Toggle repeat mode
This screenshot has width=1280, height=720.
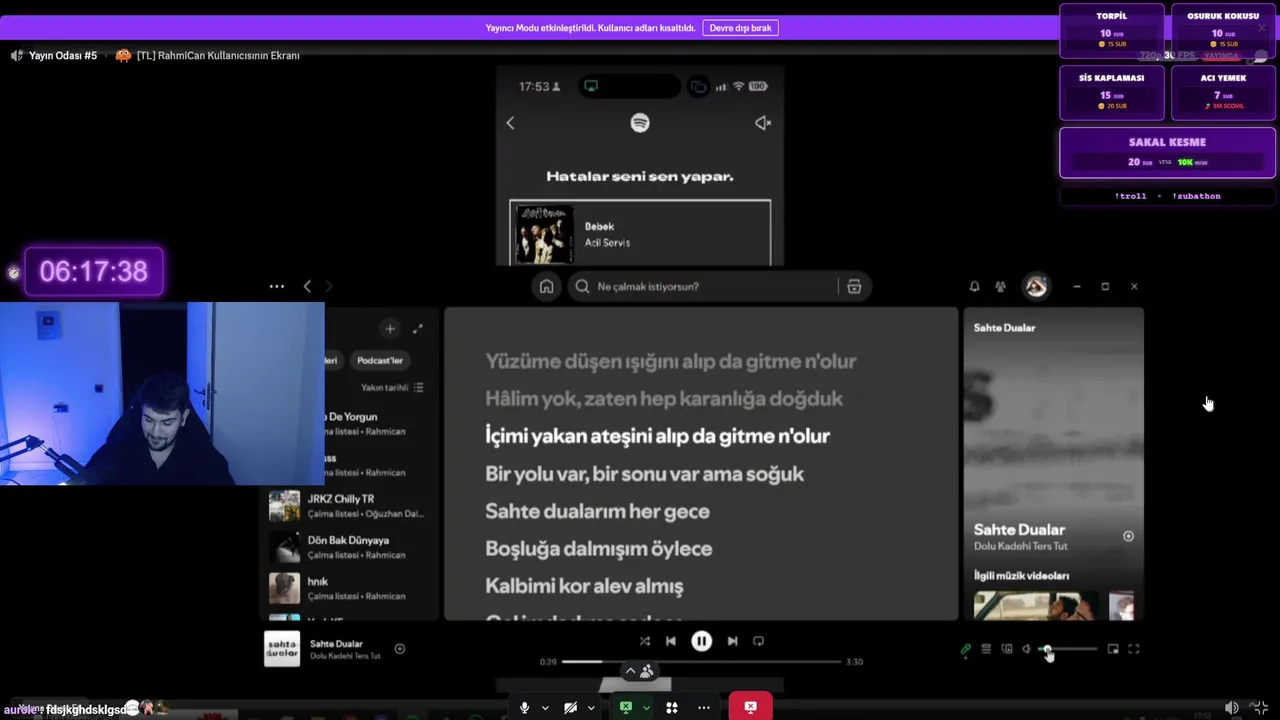click(x=758, y=641)
